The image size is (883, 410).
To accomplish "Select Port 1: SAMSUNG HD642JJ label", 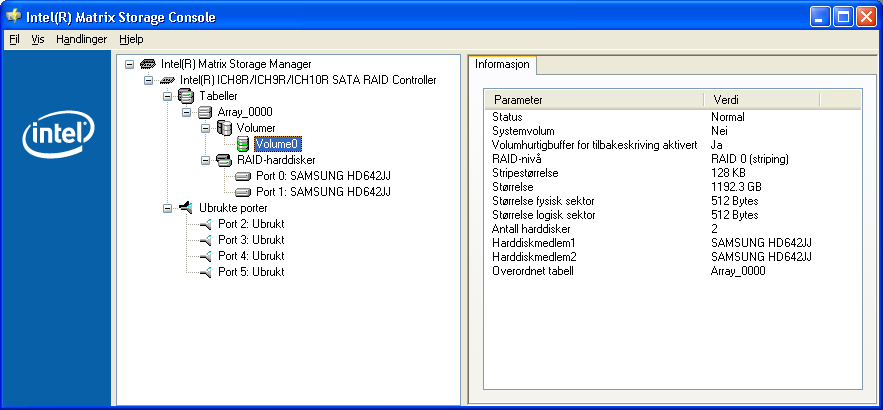I will click(323, 193).
